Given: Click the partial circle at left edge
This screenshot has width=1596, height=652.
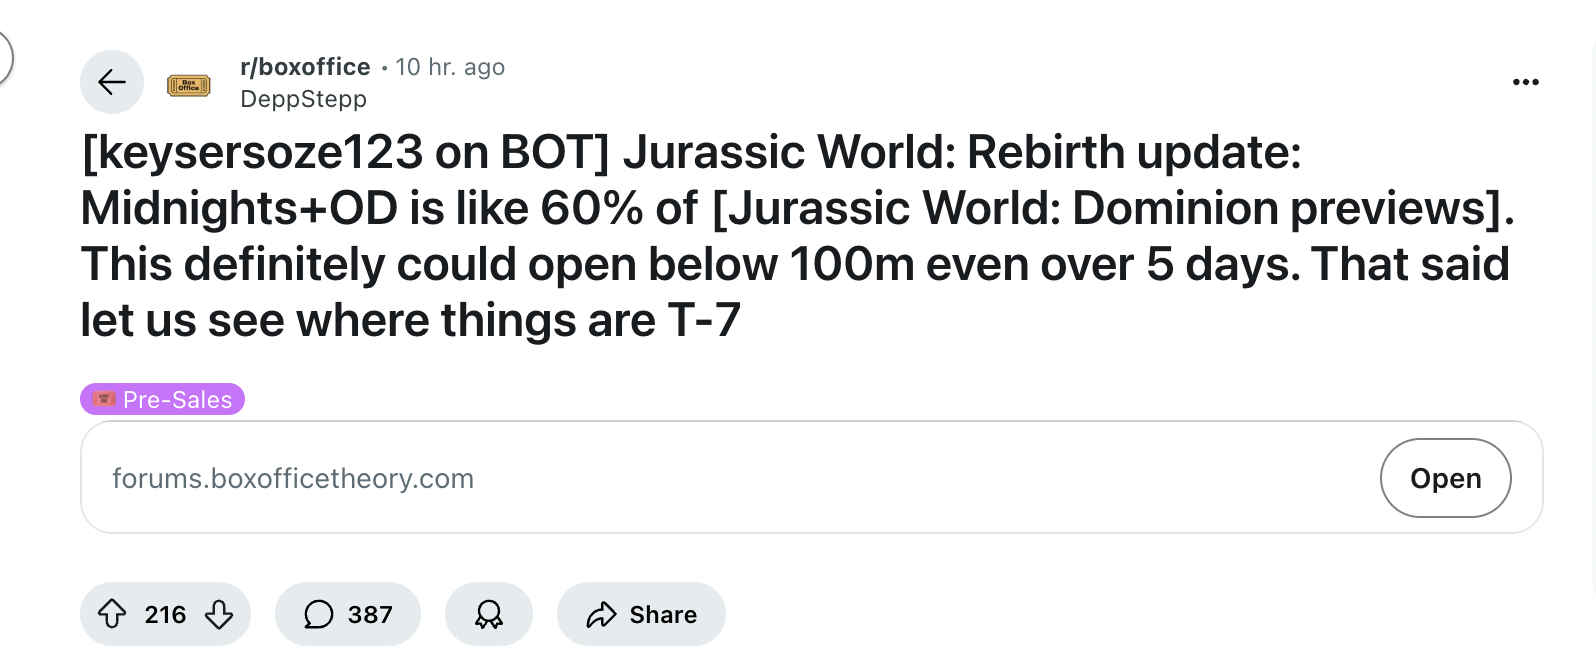Looking at the screenshot, I should (5, 58).
